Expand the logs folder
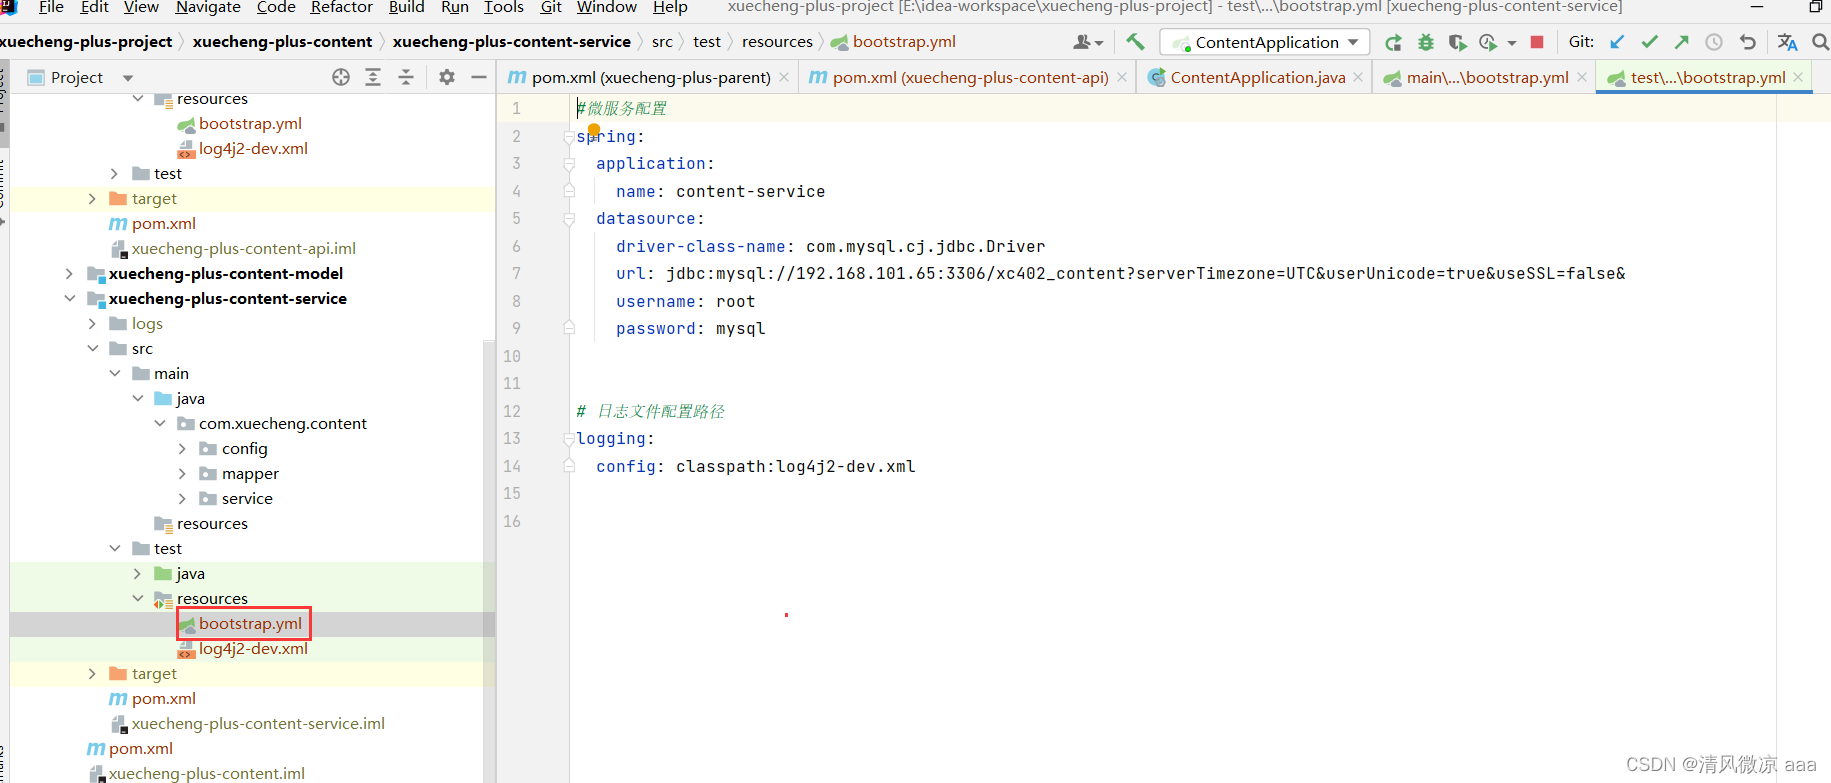1831x783 pixels. [x=92, y=323]
